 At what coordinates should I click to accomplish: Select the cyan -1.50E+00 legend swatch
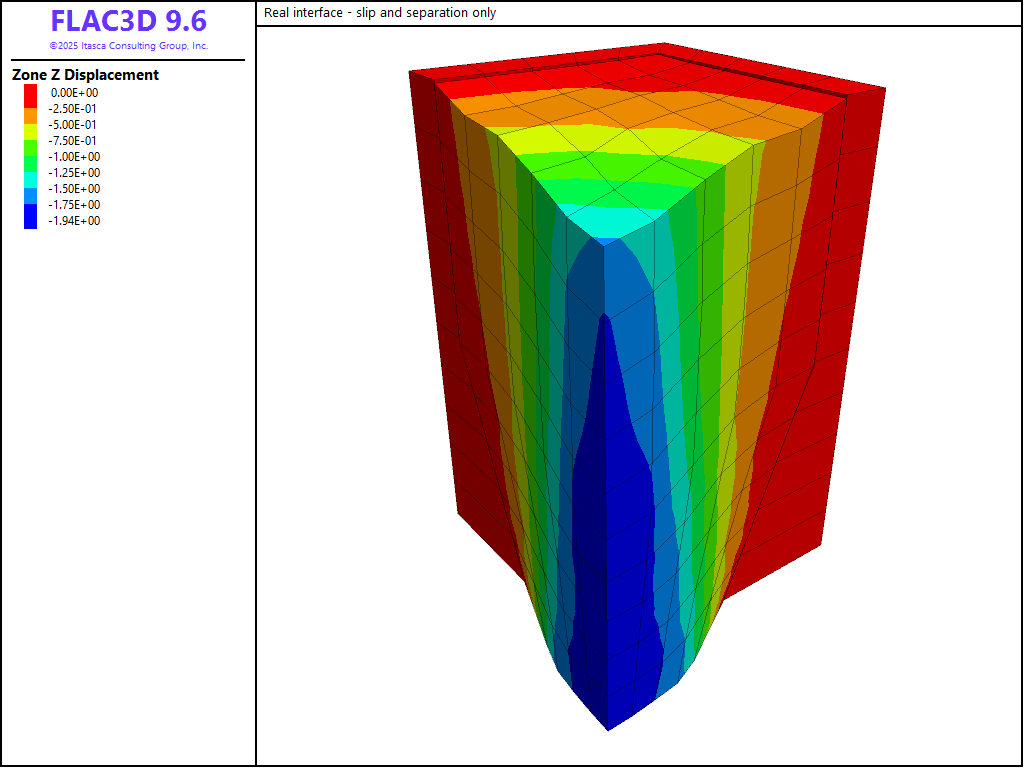(x=31, y=189)
